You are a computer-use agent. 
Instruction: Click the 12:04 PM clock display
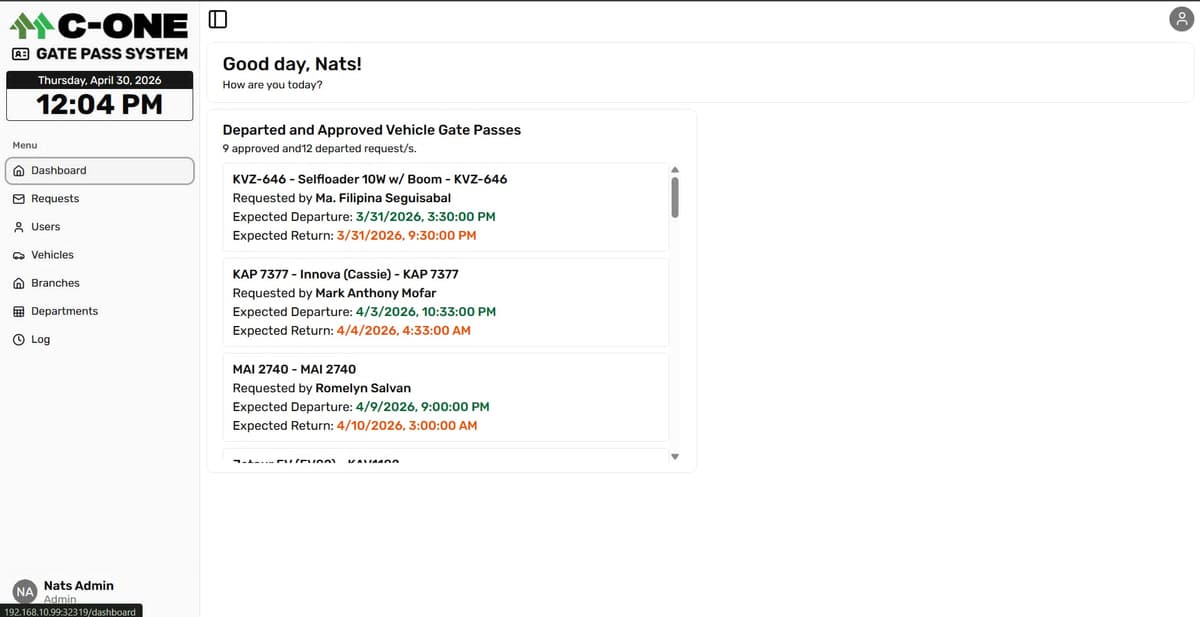[x=99, y=104]
